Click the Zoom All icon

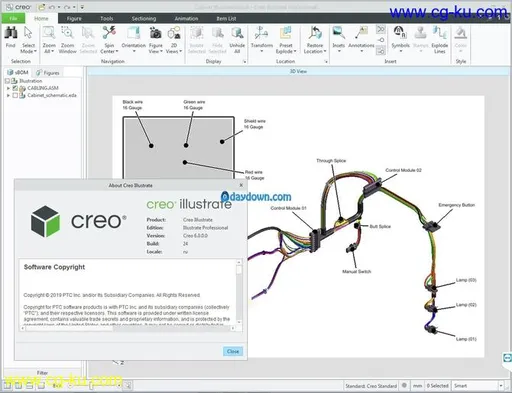49,33
